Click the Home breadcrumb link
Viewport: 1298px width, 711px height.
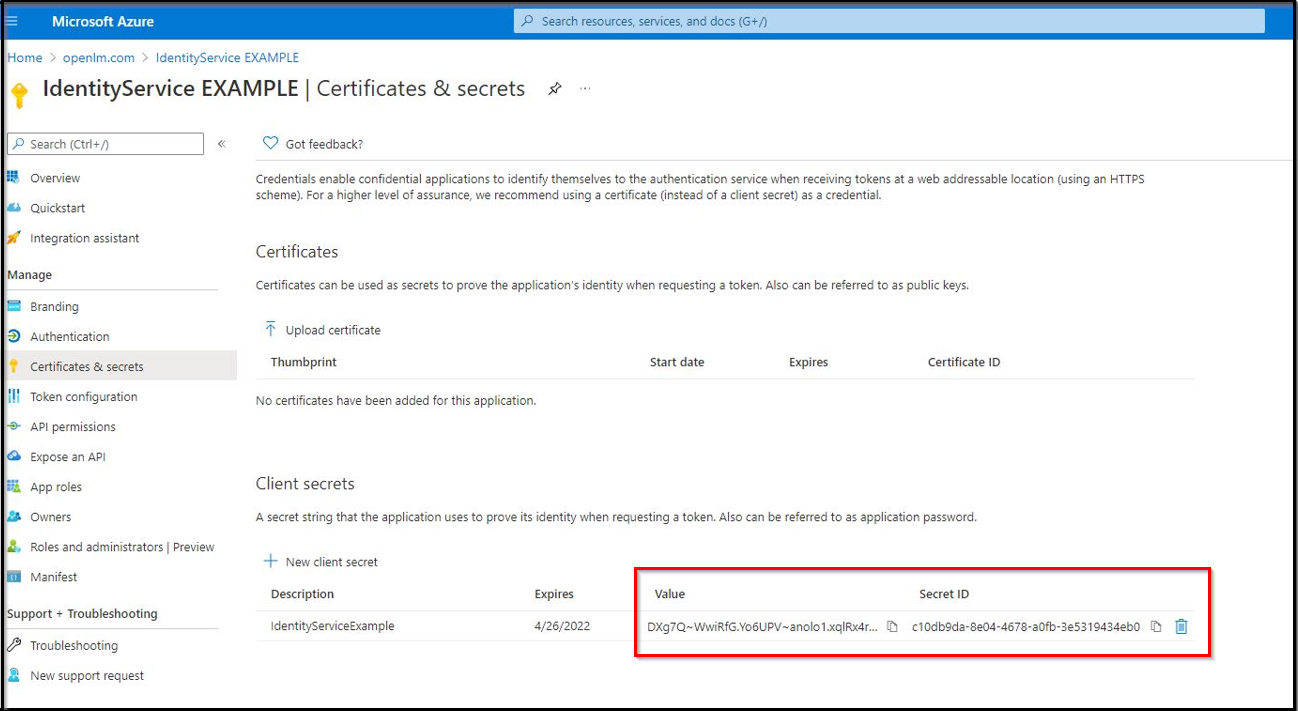24,58
